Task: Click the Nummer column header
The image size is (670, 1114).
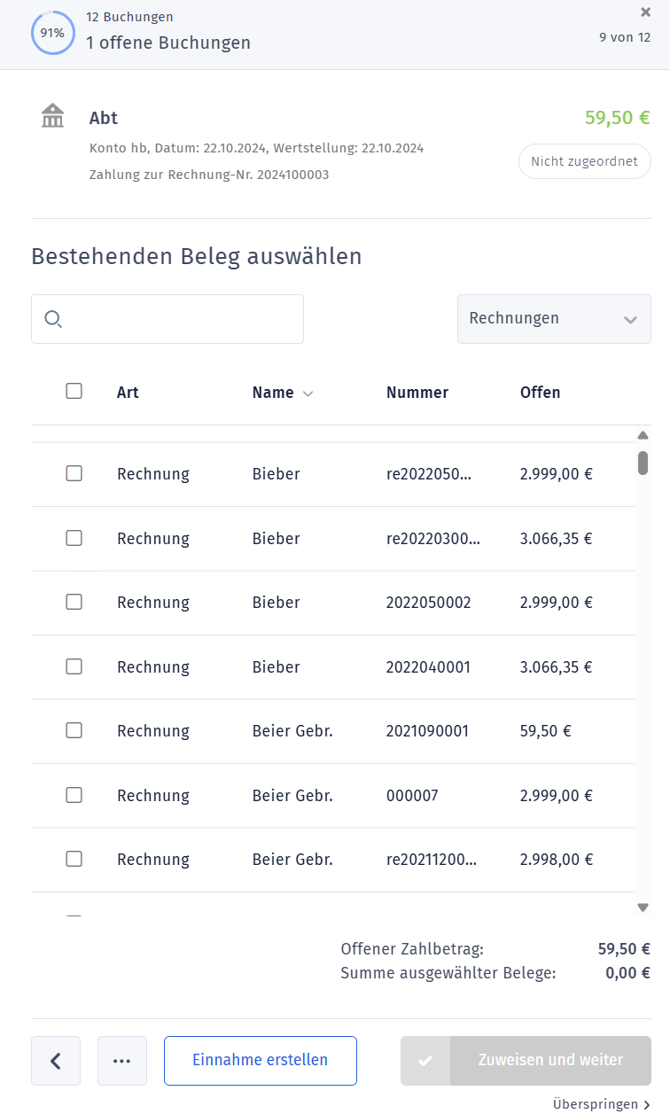Action: coord(417,392)
